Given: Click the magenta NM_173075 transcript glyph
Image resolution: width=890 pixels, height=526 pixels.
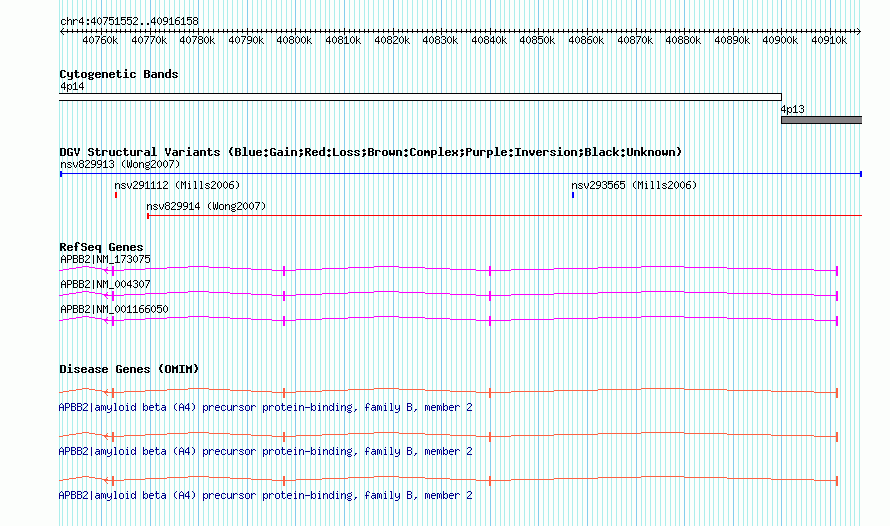Looking at the screenshot, I should click(x=448, y=270).
